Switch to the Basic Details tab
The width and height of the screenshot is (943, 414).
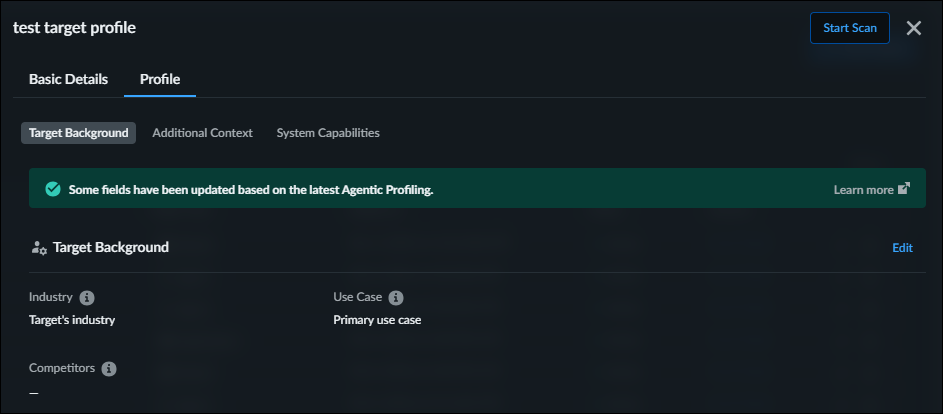(x=68, y=79)
